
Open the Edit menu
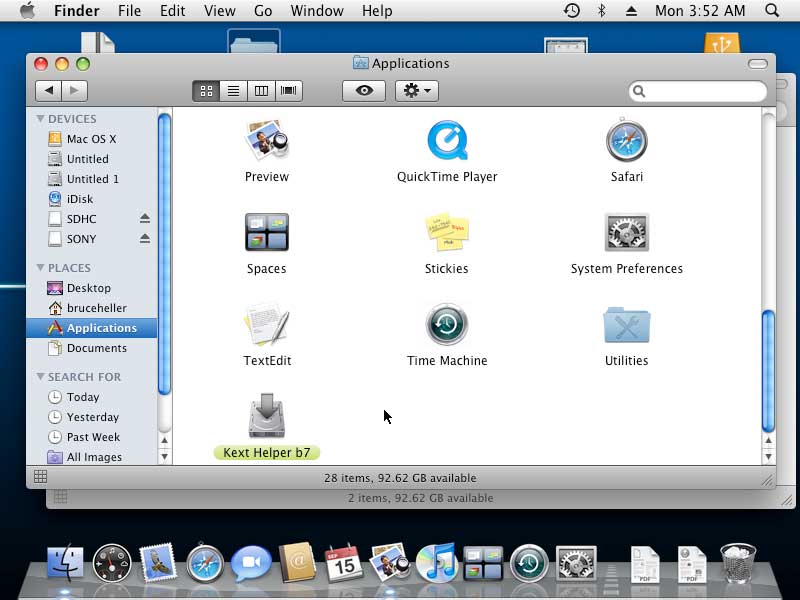(x=172, y=11)
